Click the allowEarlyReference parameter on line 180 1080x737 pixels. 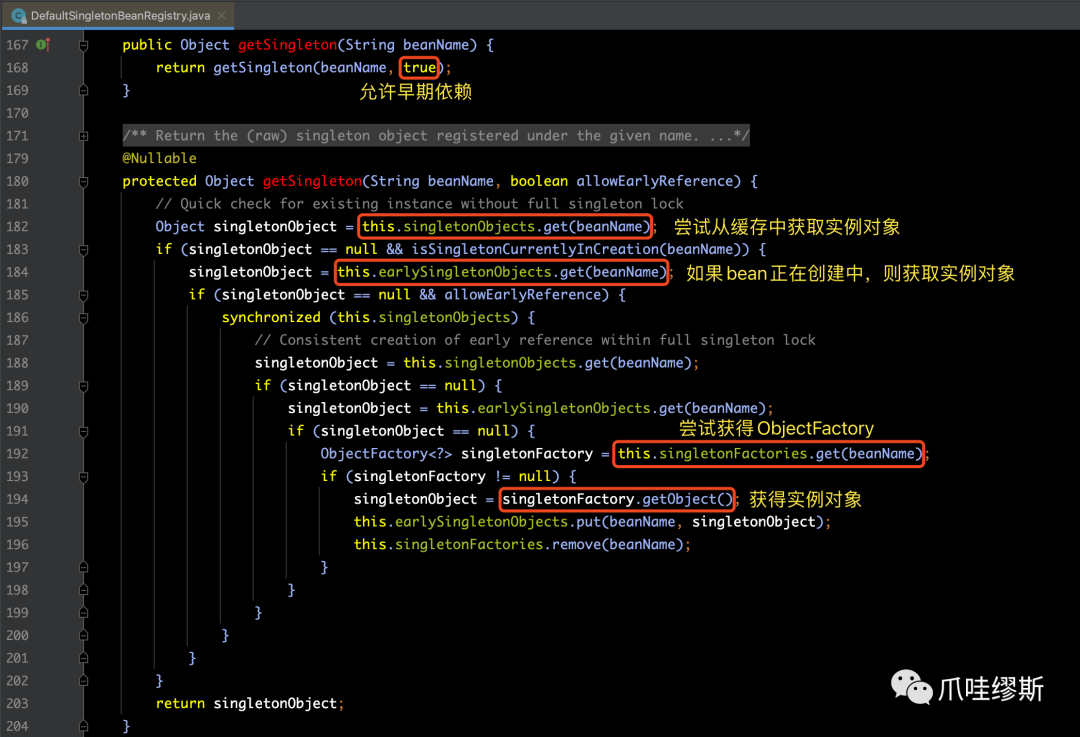click(x=654, y=181)
